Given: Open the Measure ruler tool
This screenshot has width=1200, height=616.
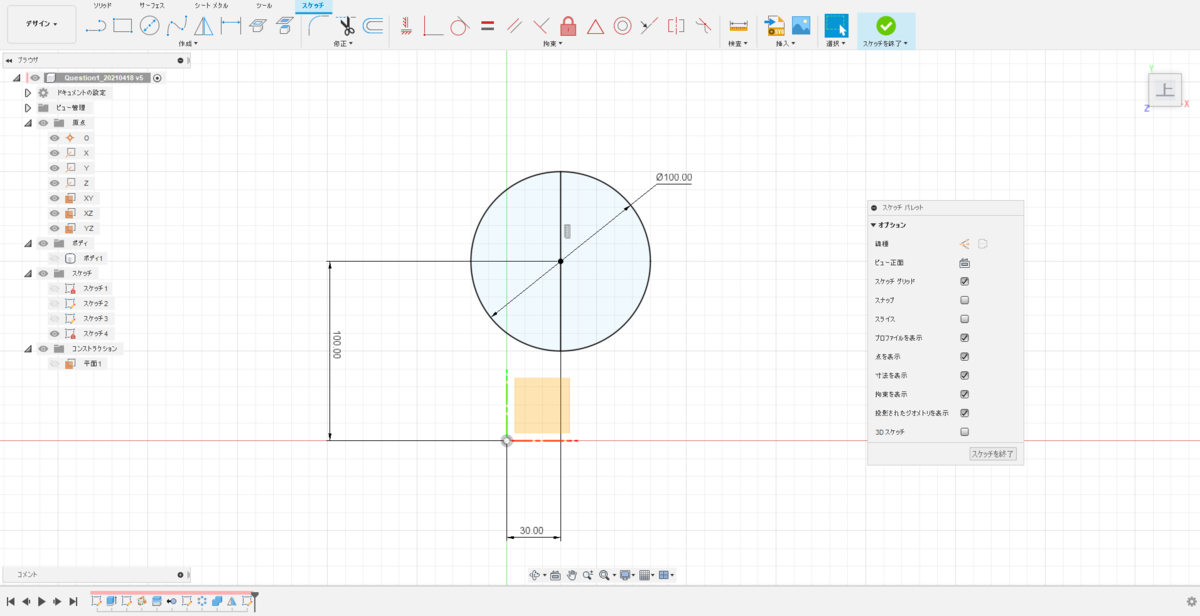Looking at the screenshot, I should tap(739, 26).
